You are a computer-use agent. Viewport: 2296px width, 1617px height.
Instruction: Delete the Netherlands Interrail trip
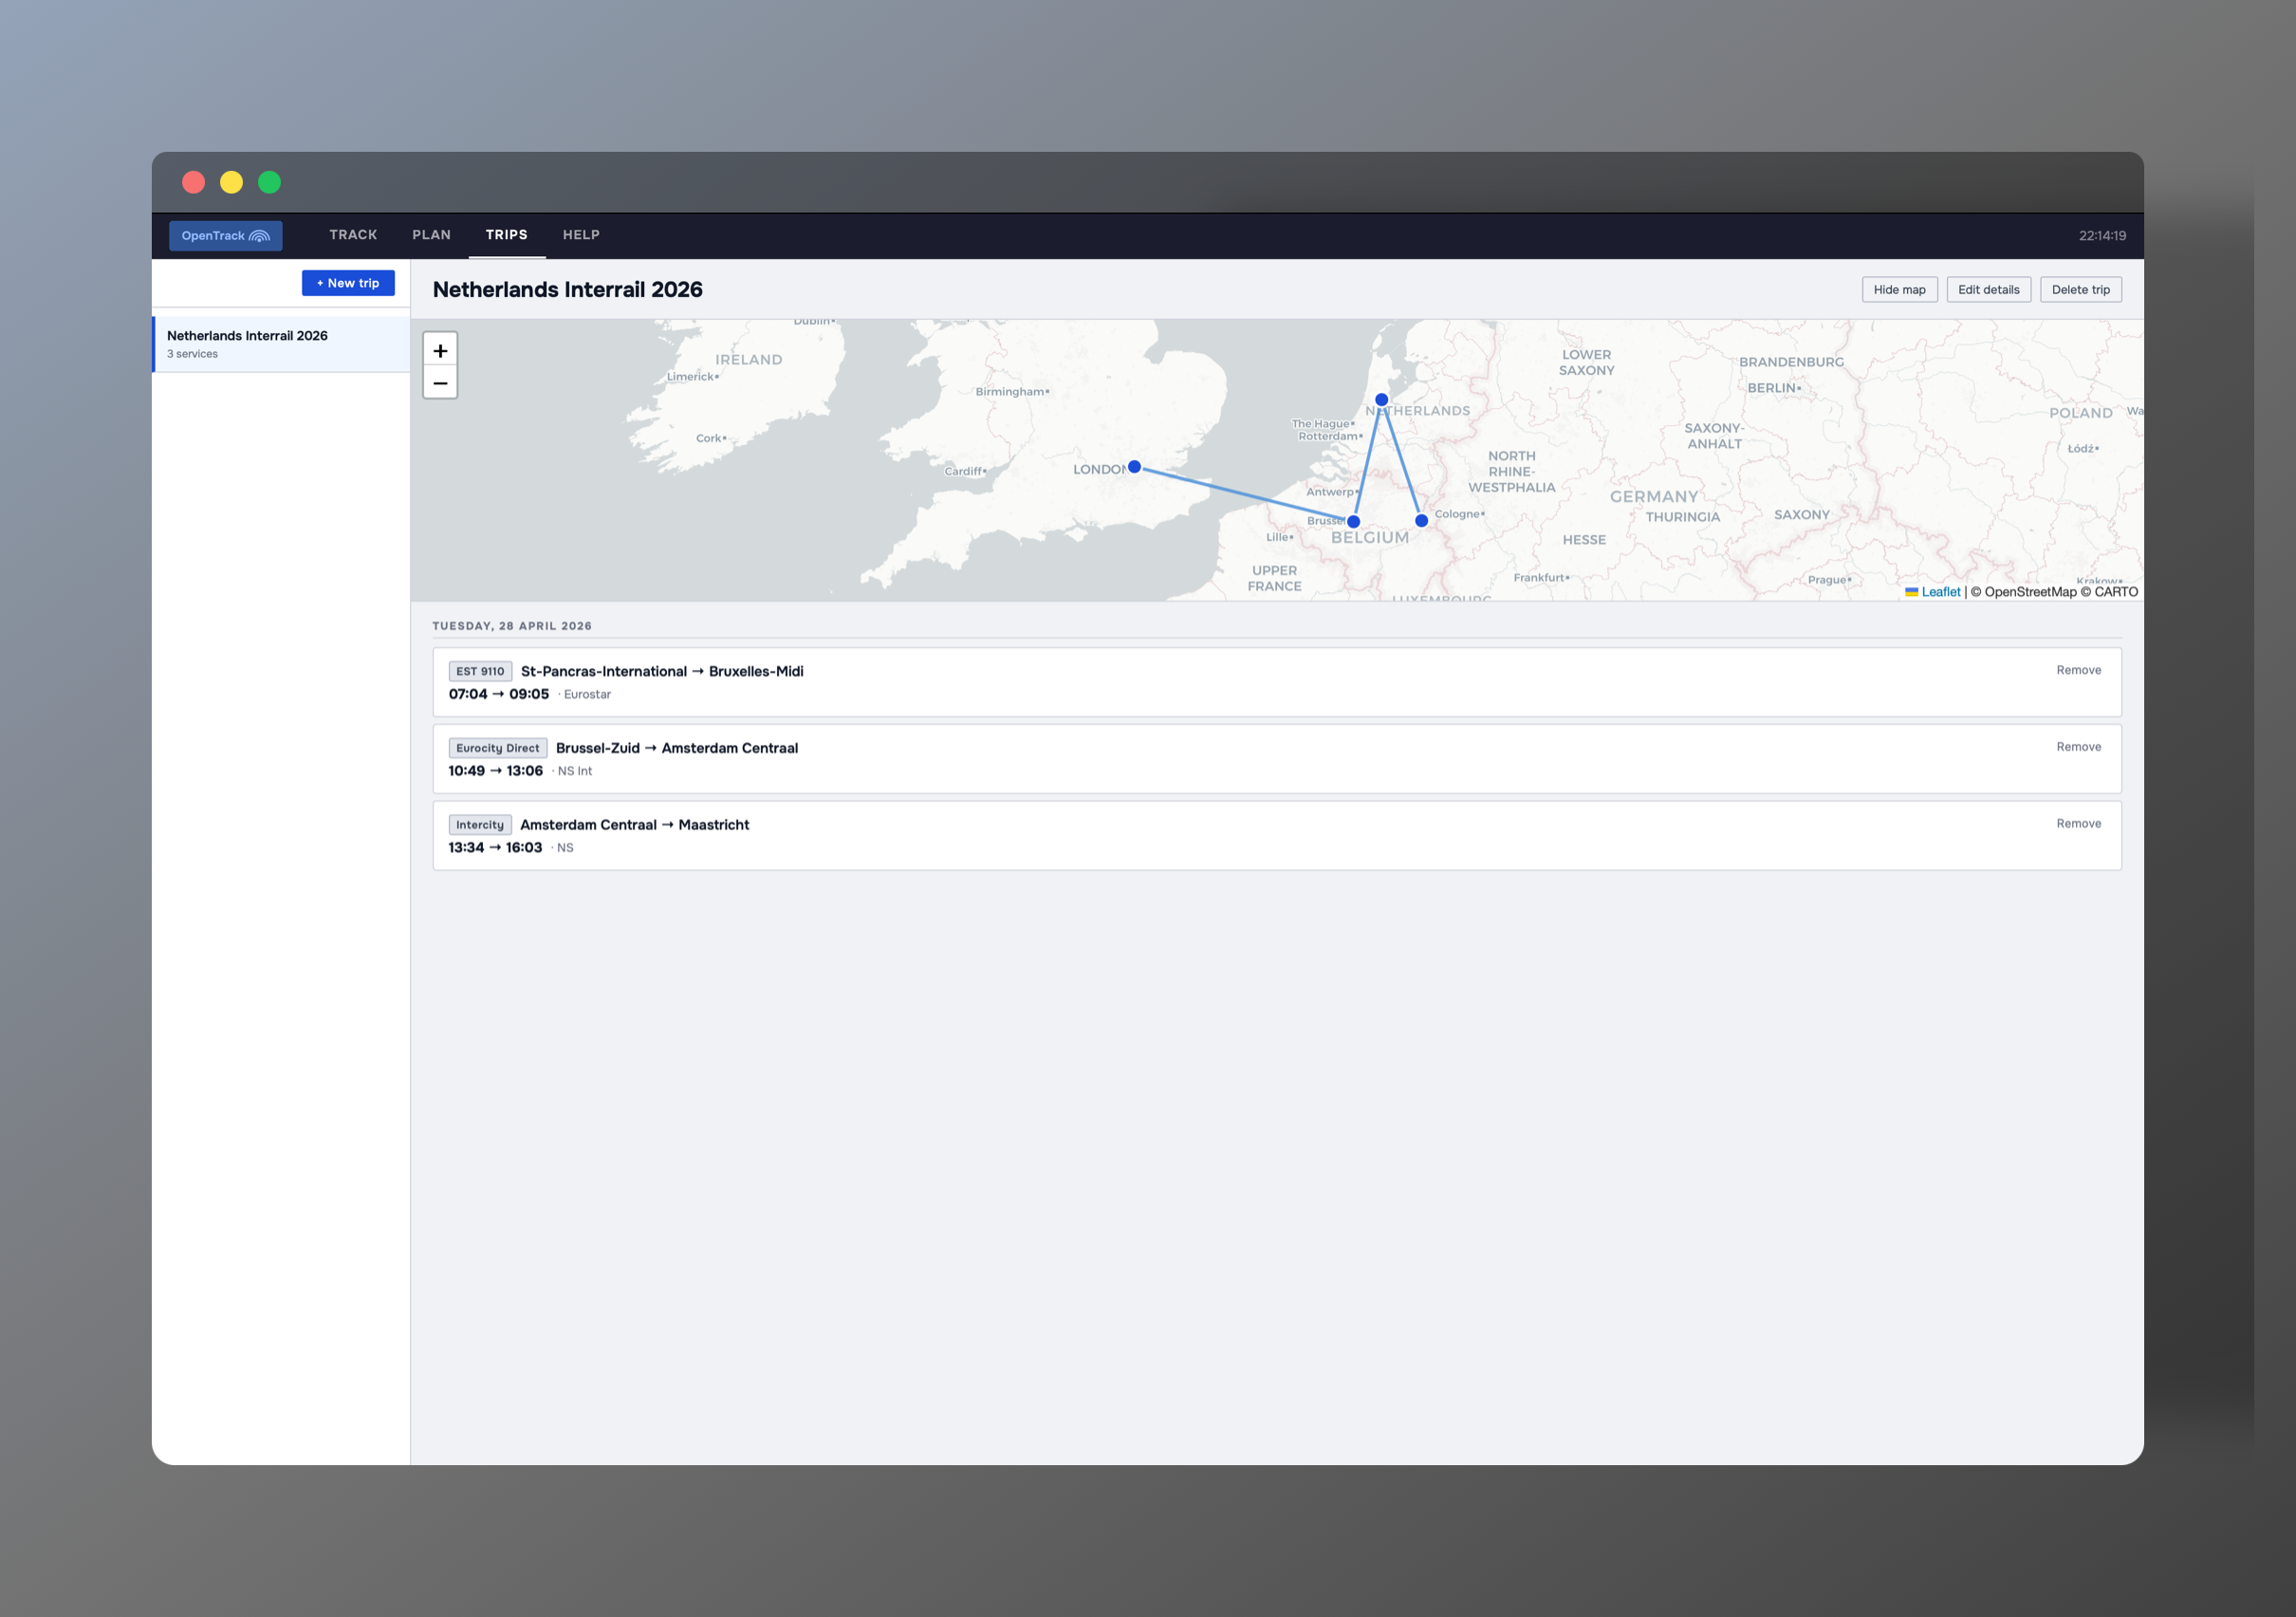click(2079, 290)
